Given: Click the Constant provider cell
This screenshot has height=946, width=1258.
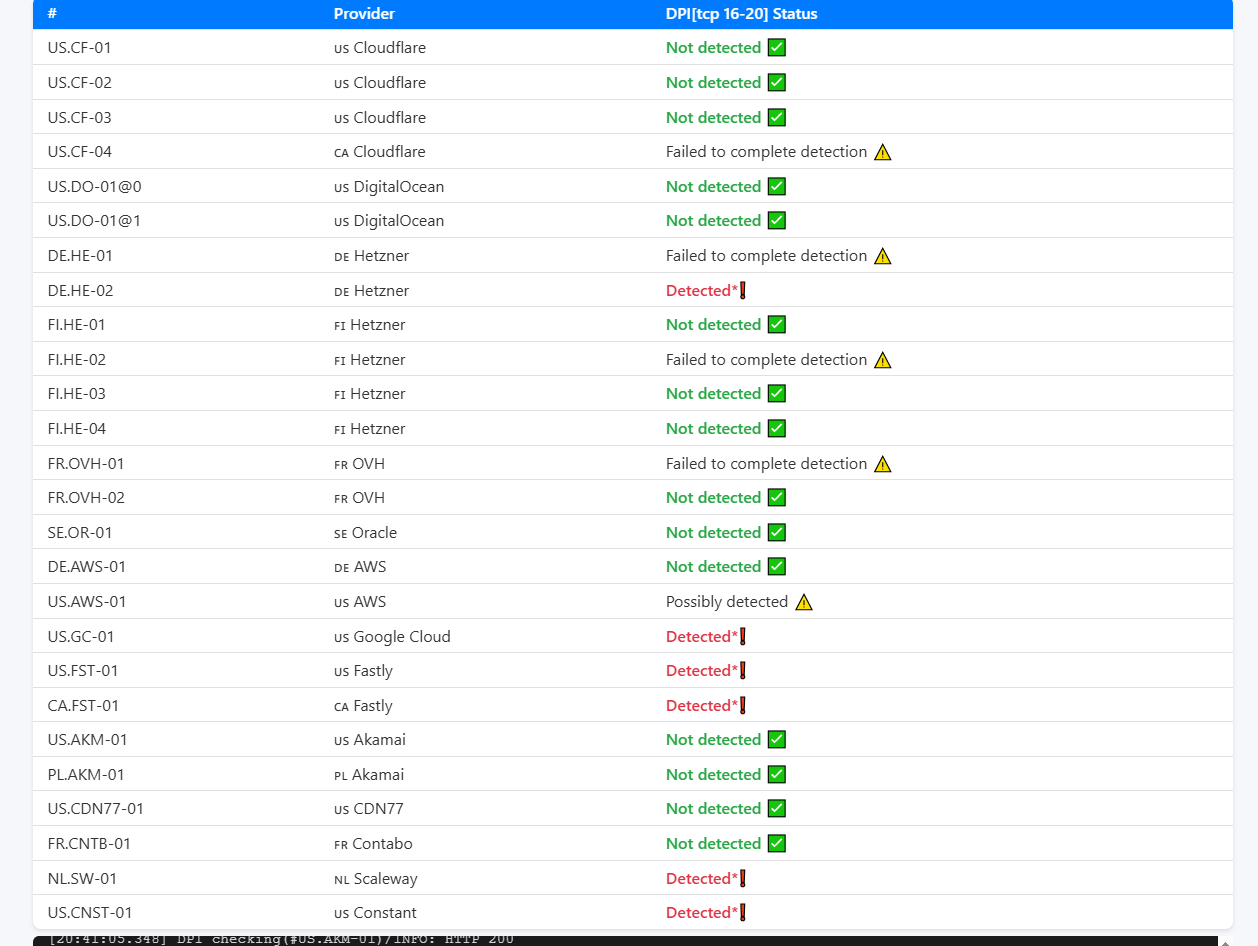Looking at the screenshot, I should pyautogui.click(x=375, y=912).
